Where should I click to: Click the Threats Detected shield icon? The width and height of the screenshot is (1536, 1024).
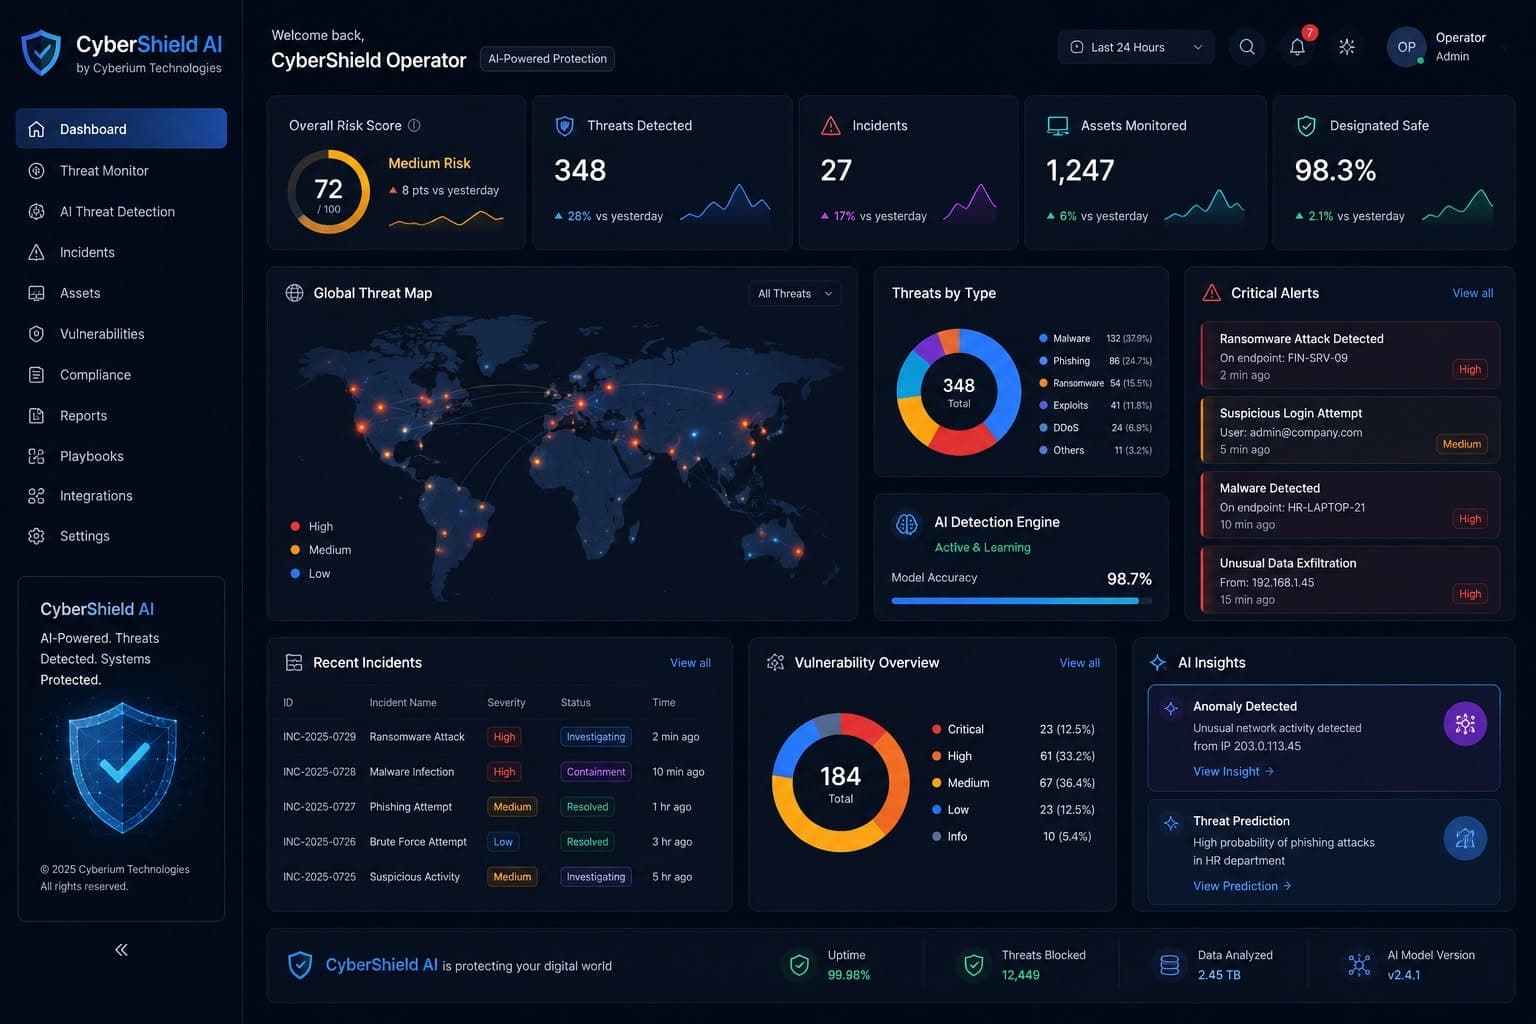click(565, 125)
